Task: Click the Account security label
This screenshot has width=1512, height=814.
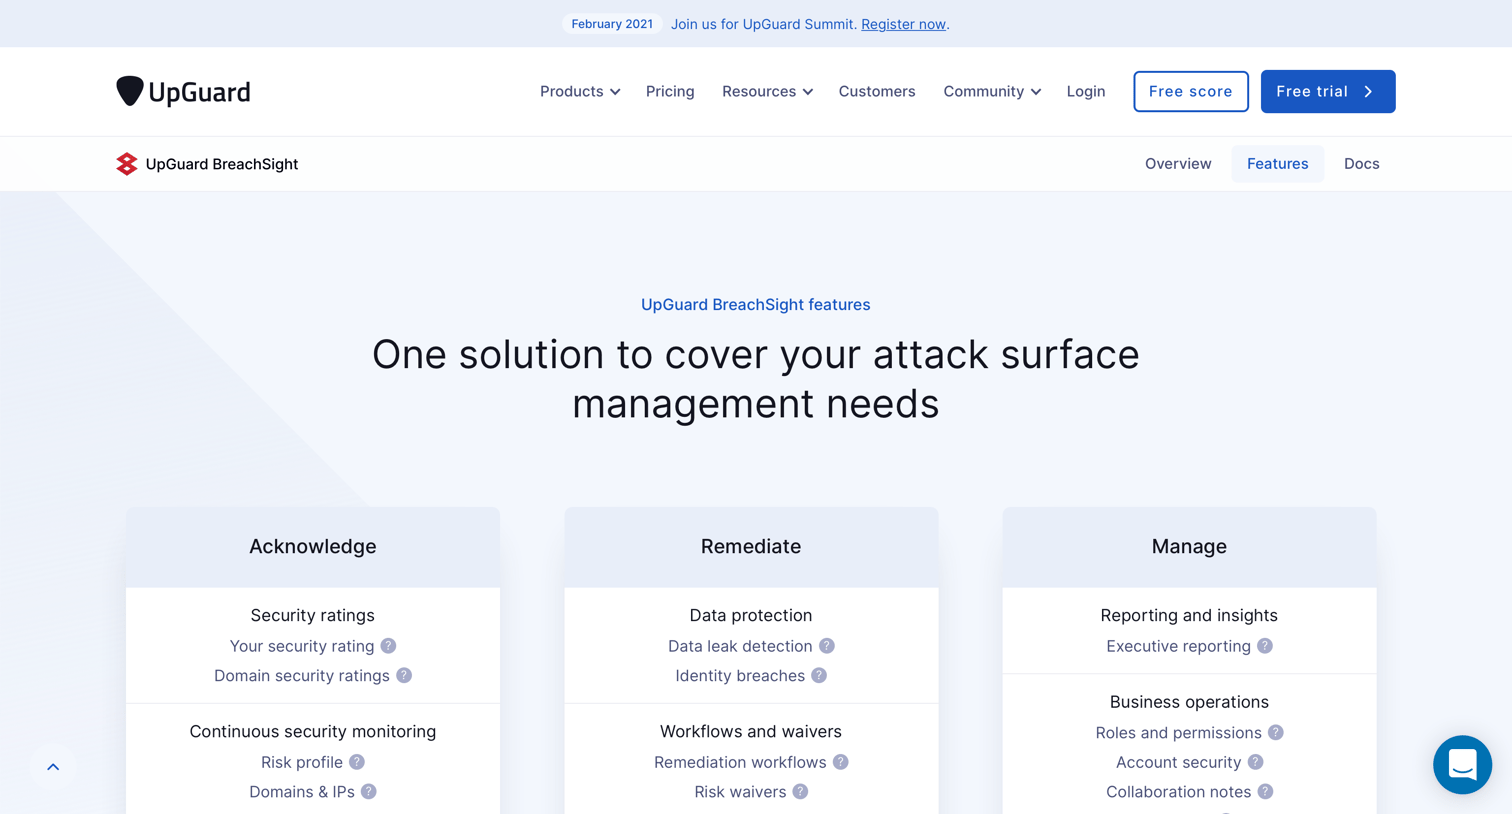Action: pos(1178,762)
